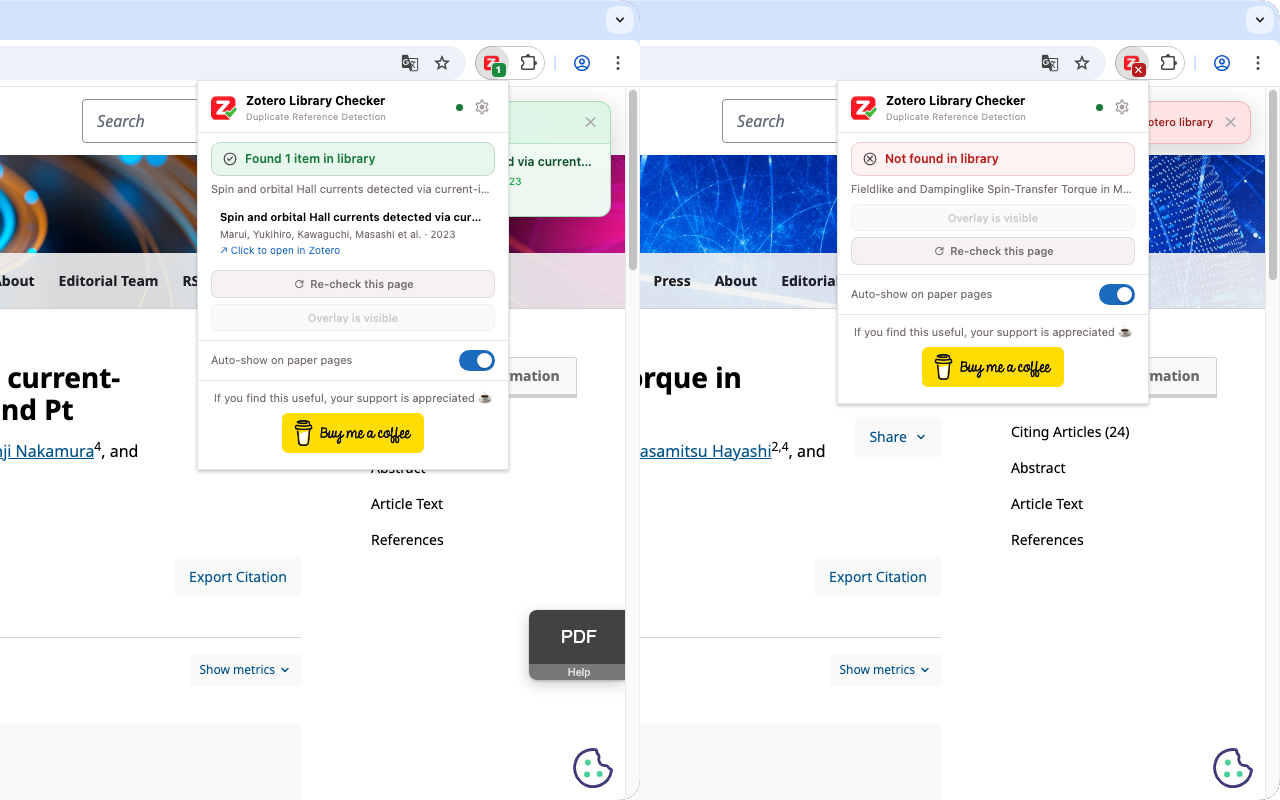Close green overlay notification in left window

click(x=590, y=122)
